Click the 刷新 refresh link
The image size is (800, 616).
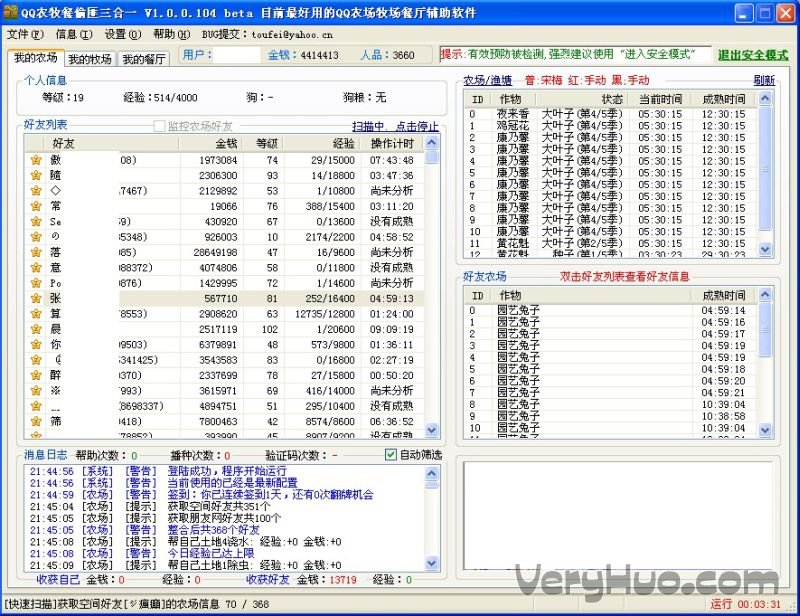[x=763, y=80]
